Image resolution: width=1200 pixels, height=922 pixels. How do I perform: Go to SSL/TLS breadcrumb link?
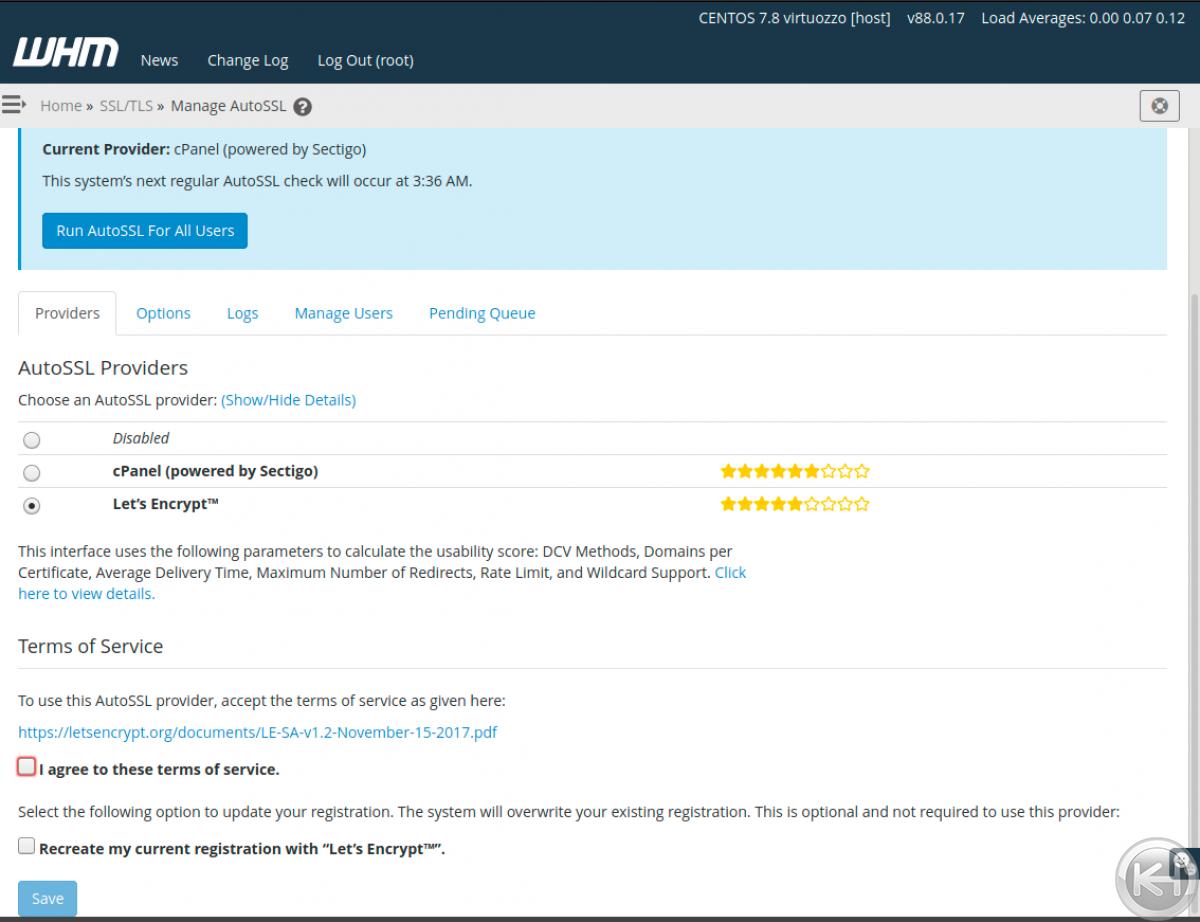click(126, 105)
